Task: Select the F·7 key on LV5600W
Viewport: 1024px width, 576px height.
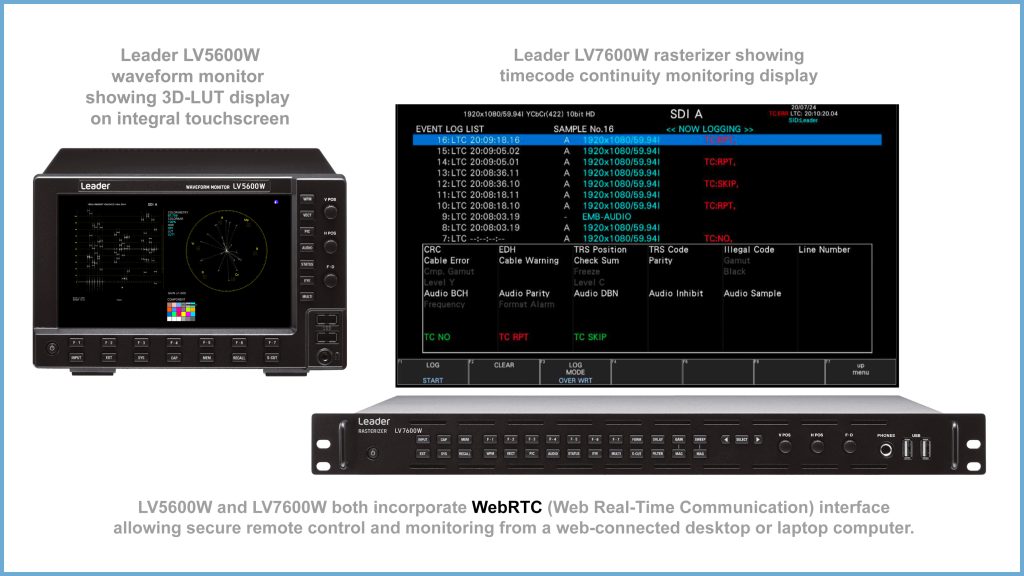Action: 272,342
